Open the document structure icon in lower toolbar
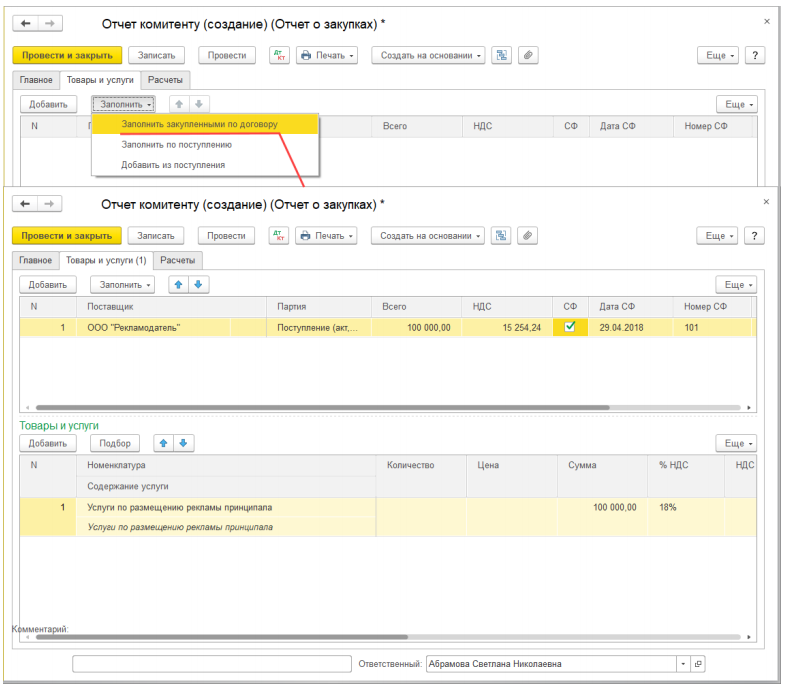The width and height of the screenshot is (789, 689). pos(501,236)
